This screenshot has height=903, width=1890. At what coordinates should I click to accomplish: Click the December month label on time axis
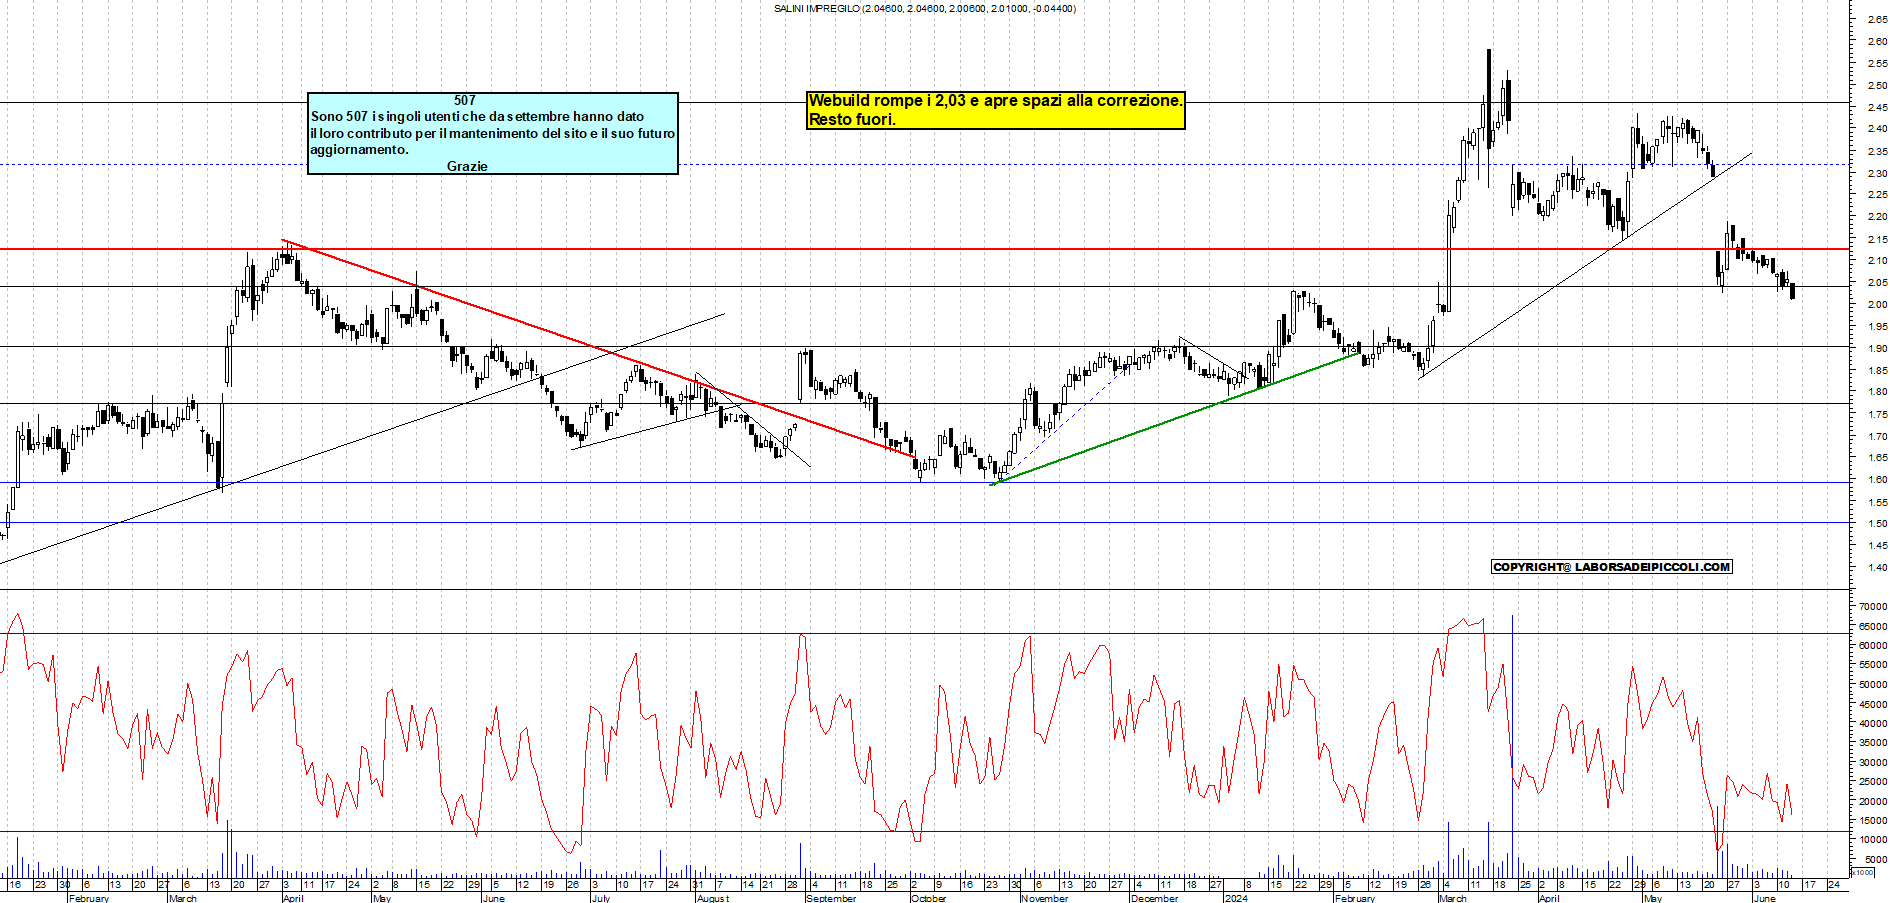tap(1155, 898)
